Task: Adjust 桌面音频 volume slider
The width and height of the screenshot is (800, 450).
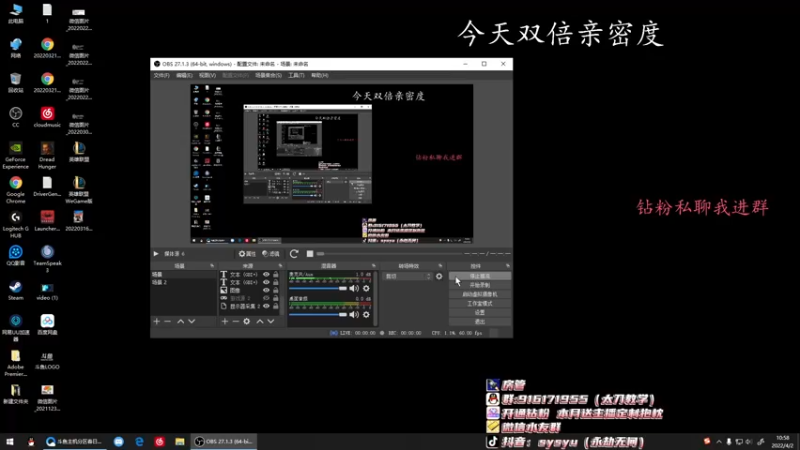Action: click(318, 314)
